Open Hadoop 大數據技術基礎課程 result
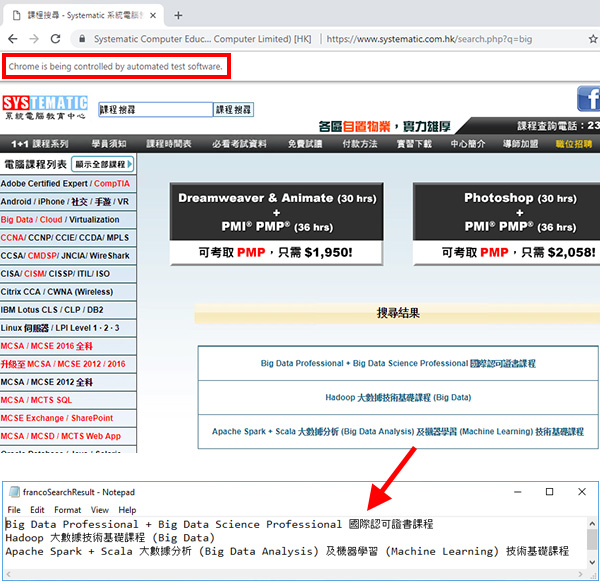 [398, 398]
